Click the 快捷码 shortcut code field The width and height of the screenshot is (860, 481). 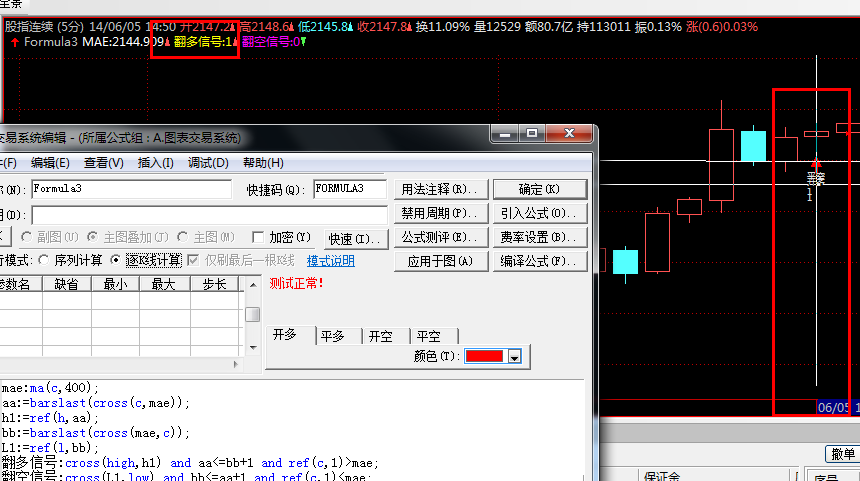pyautogui.click(x=350, y=188)
